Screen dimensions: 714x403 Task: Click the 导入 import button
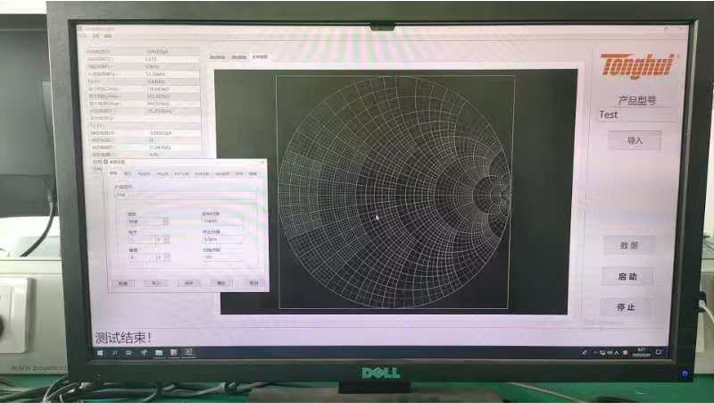coord(634,141)
